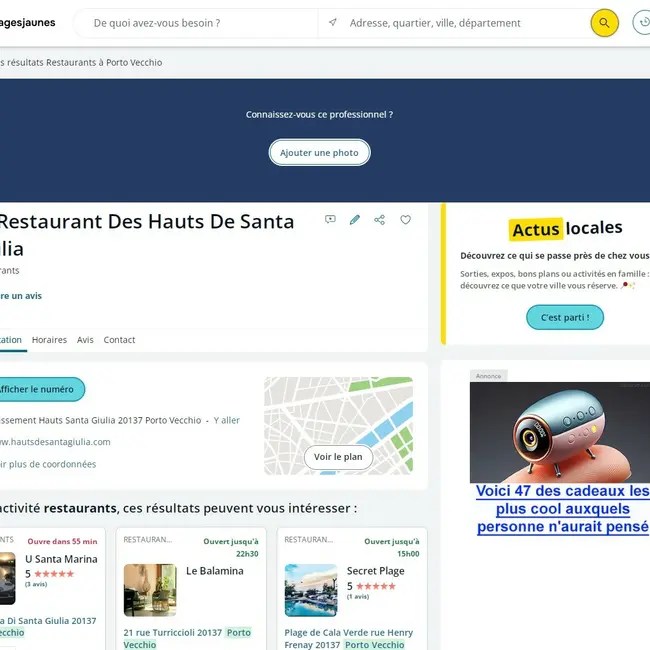The image size is (650, 650).
Task: Click the 'Plage de Cala Verde rue Henry' address
Action: pos(349,633)
